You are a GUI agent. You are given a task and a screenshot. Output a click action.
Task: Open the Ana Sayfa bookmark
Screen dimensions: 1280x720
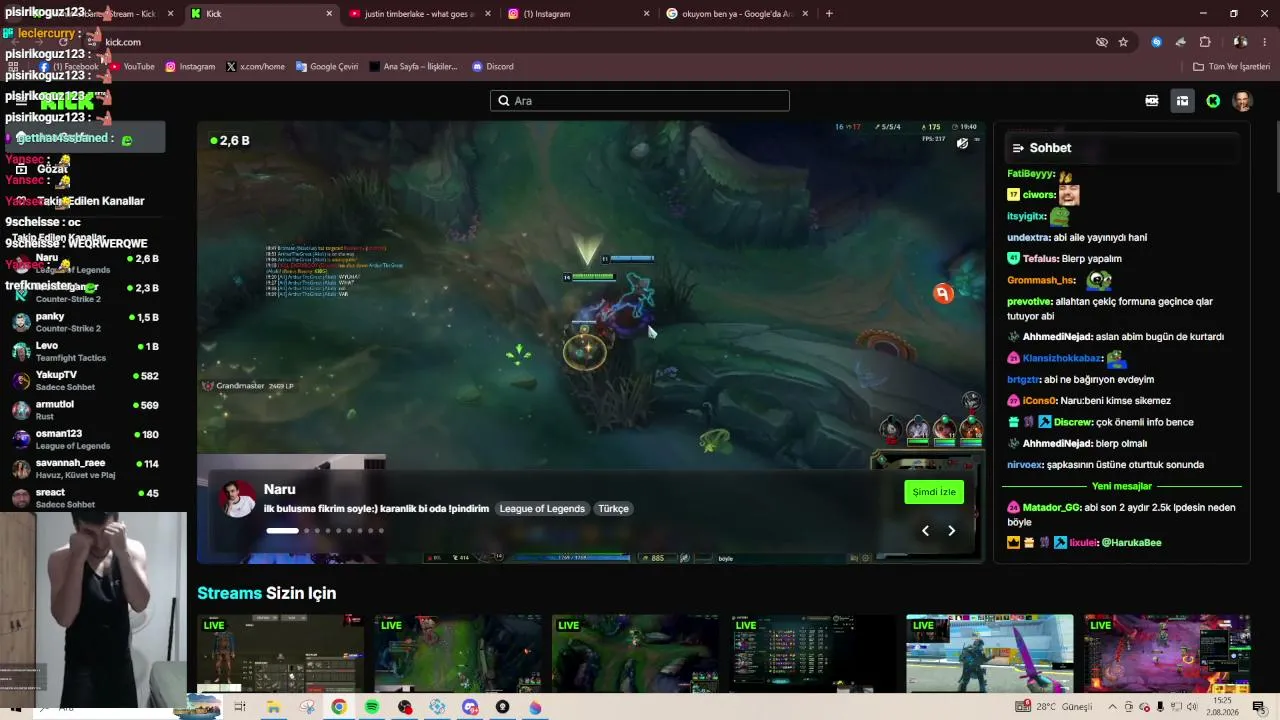pyautogui.click(x=413, y=67)
